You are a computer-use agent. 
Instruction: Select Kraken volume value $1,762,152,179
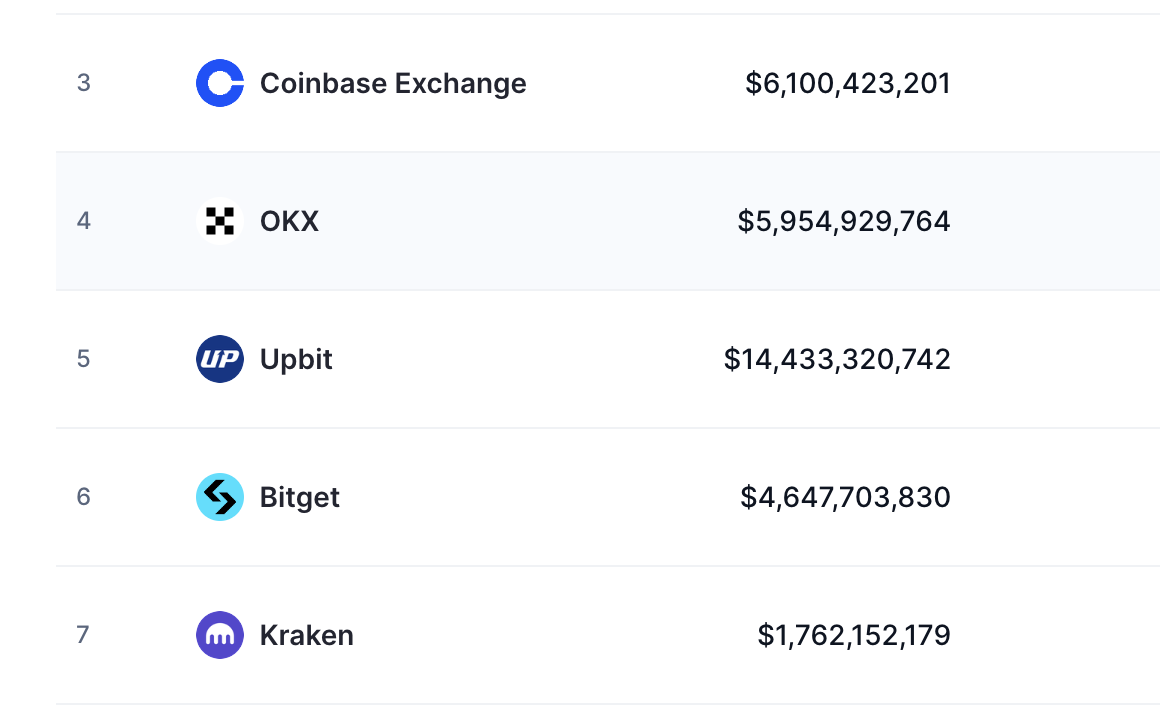(853, 635)
